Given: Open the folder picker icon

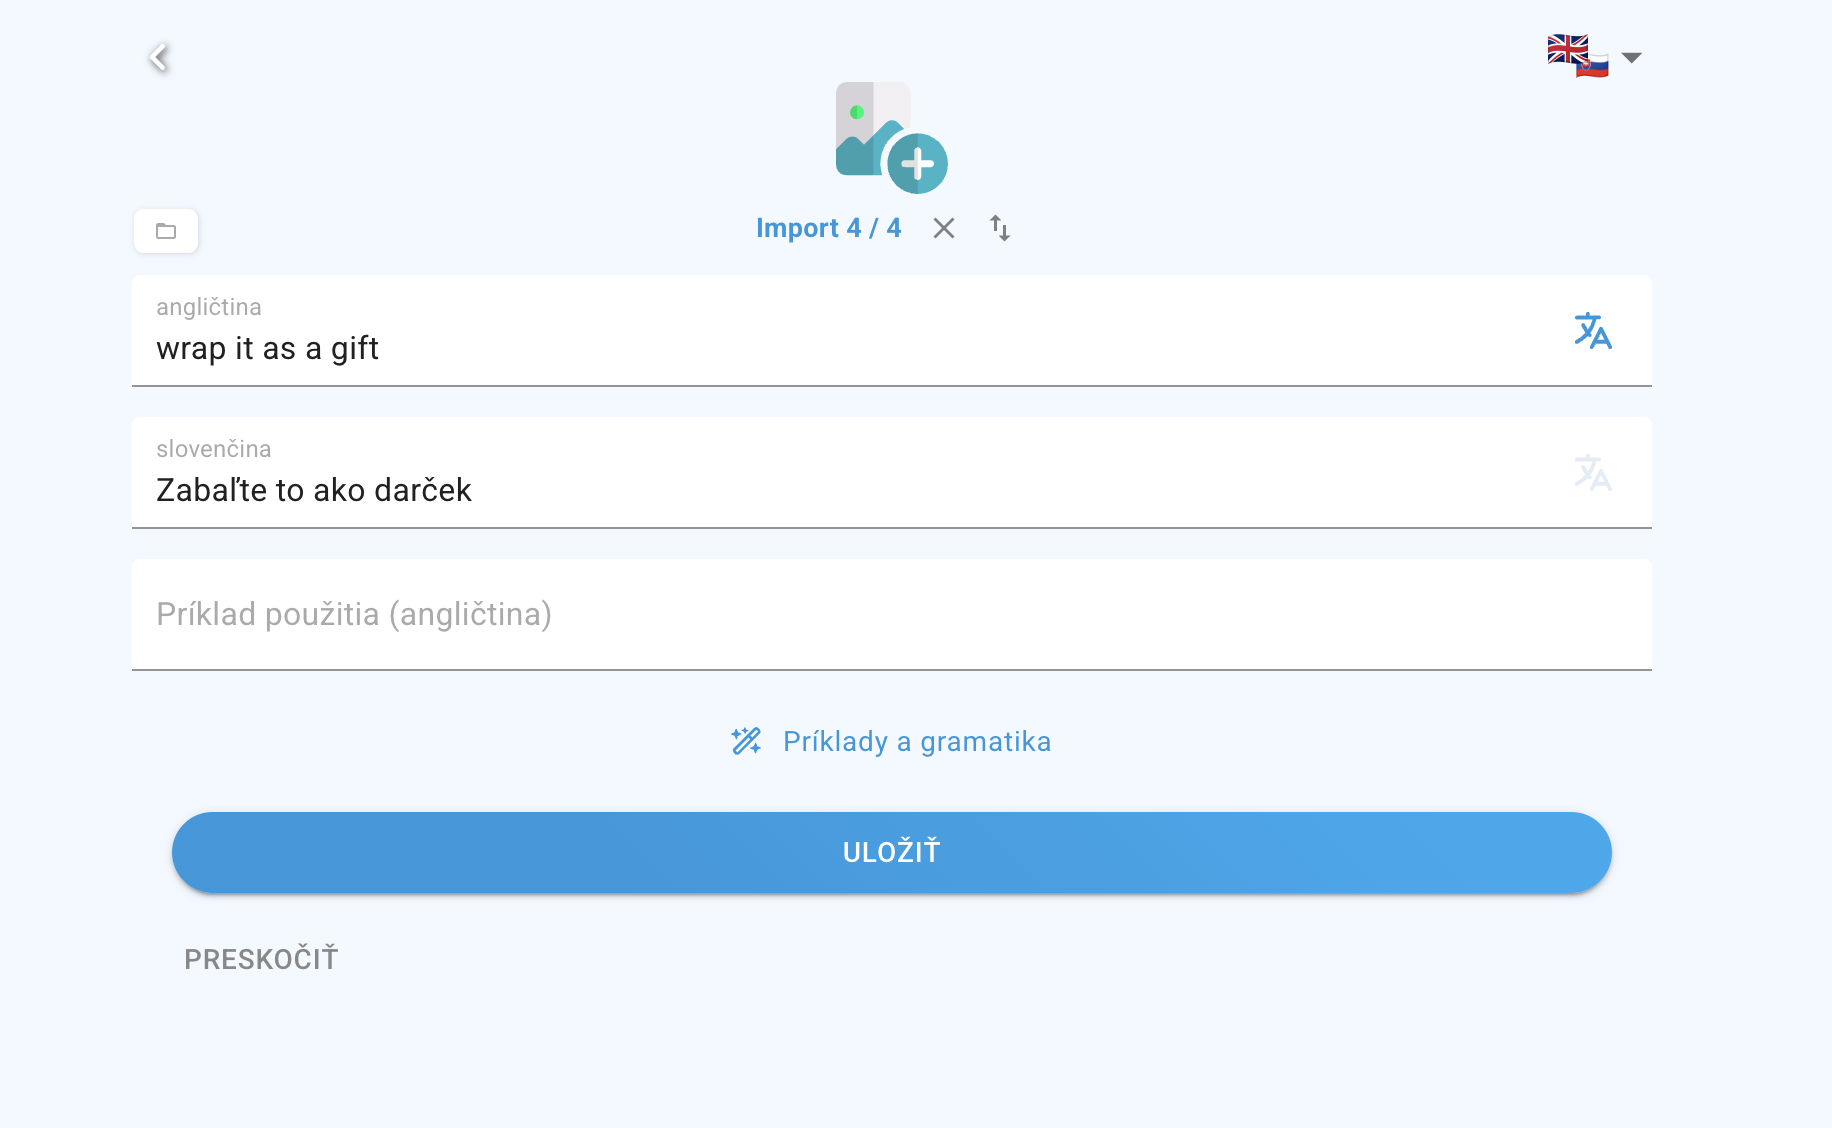Looking at the screenshot, I should pyautogui.click(x=165, y=230).
